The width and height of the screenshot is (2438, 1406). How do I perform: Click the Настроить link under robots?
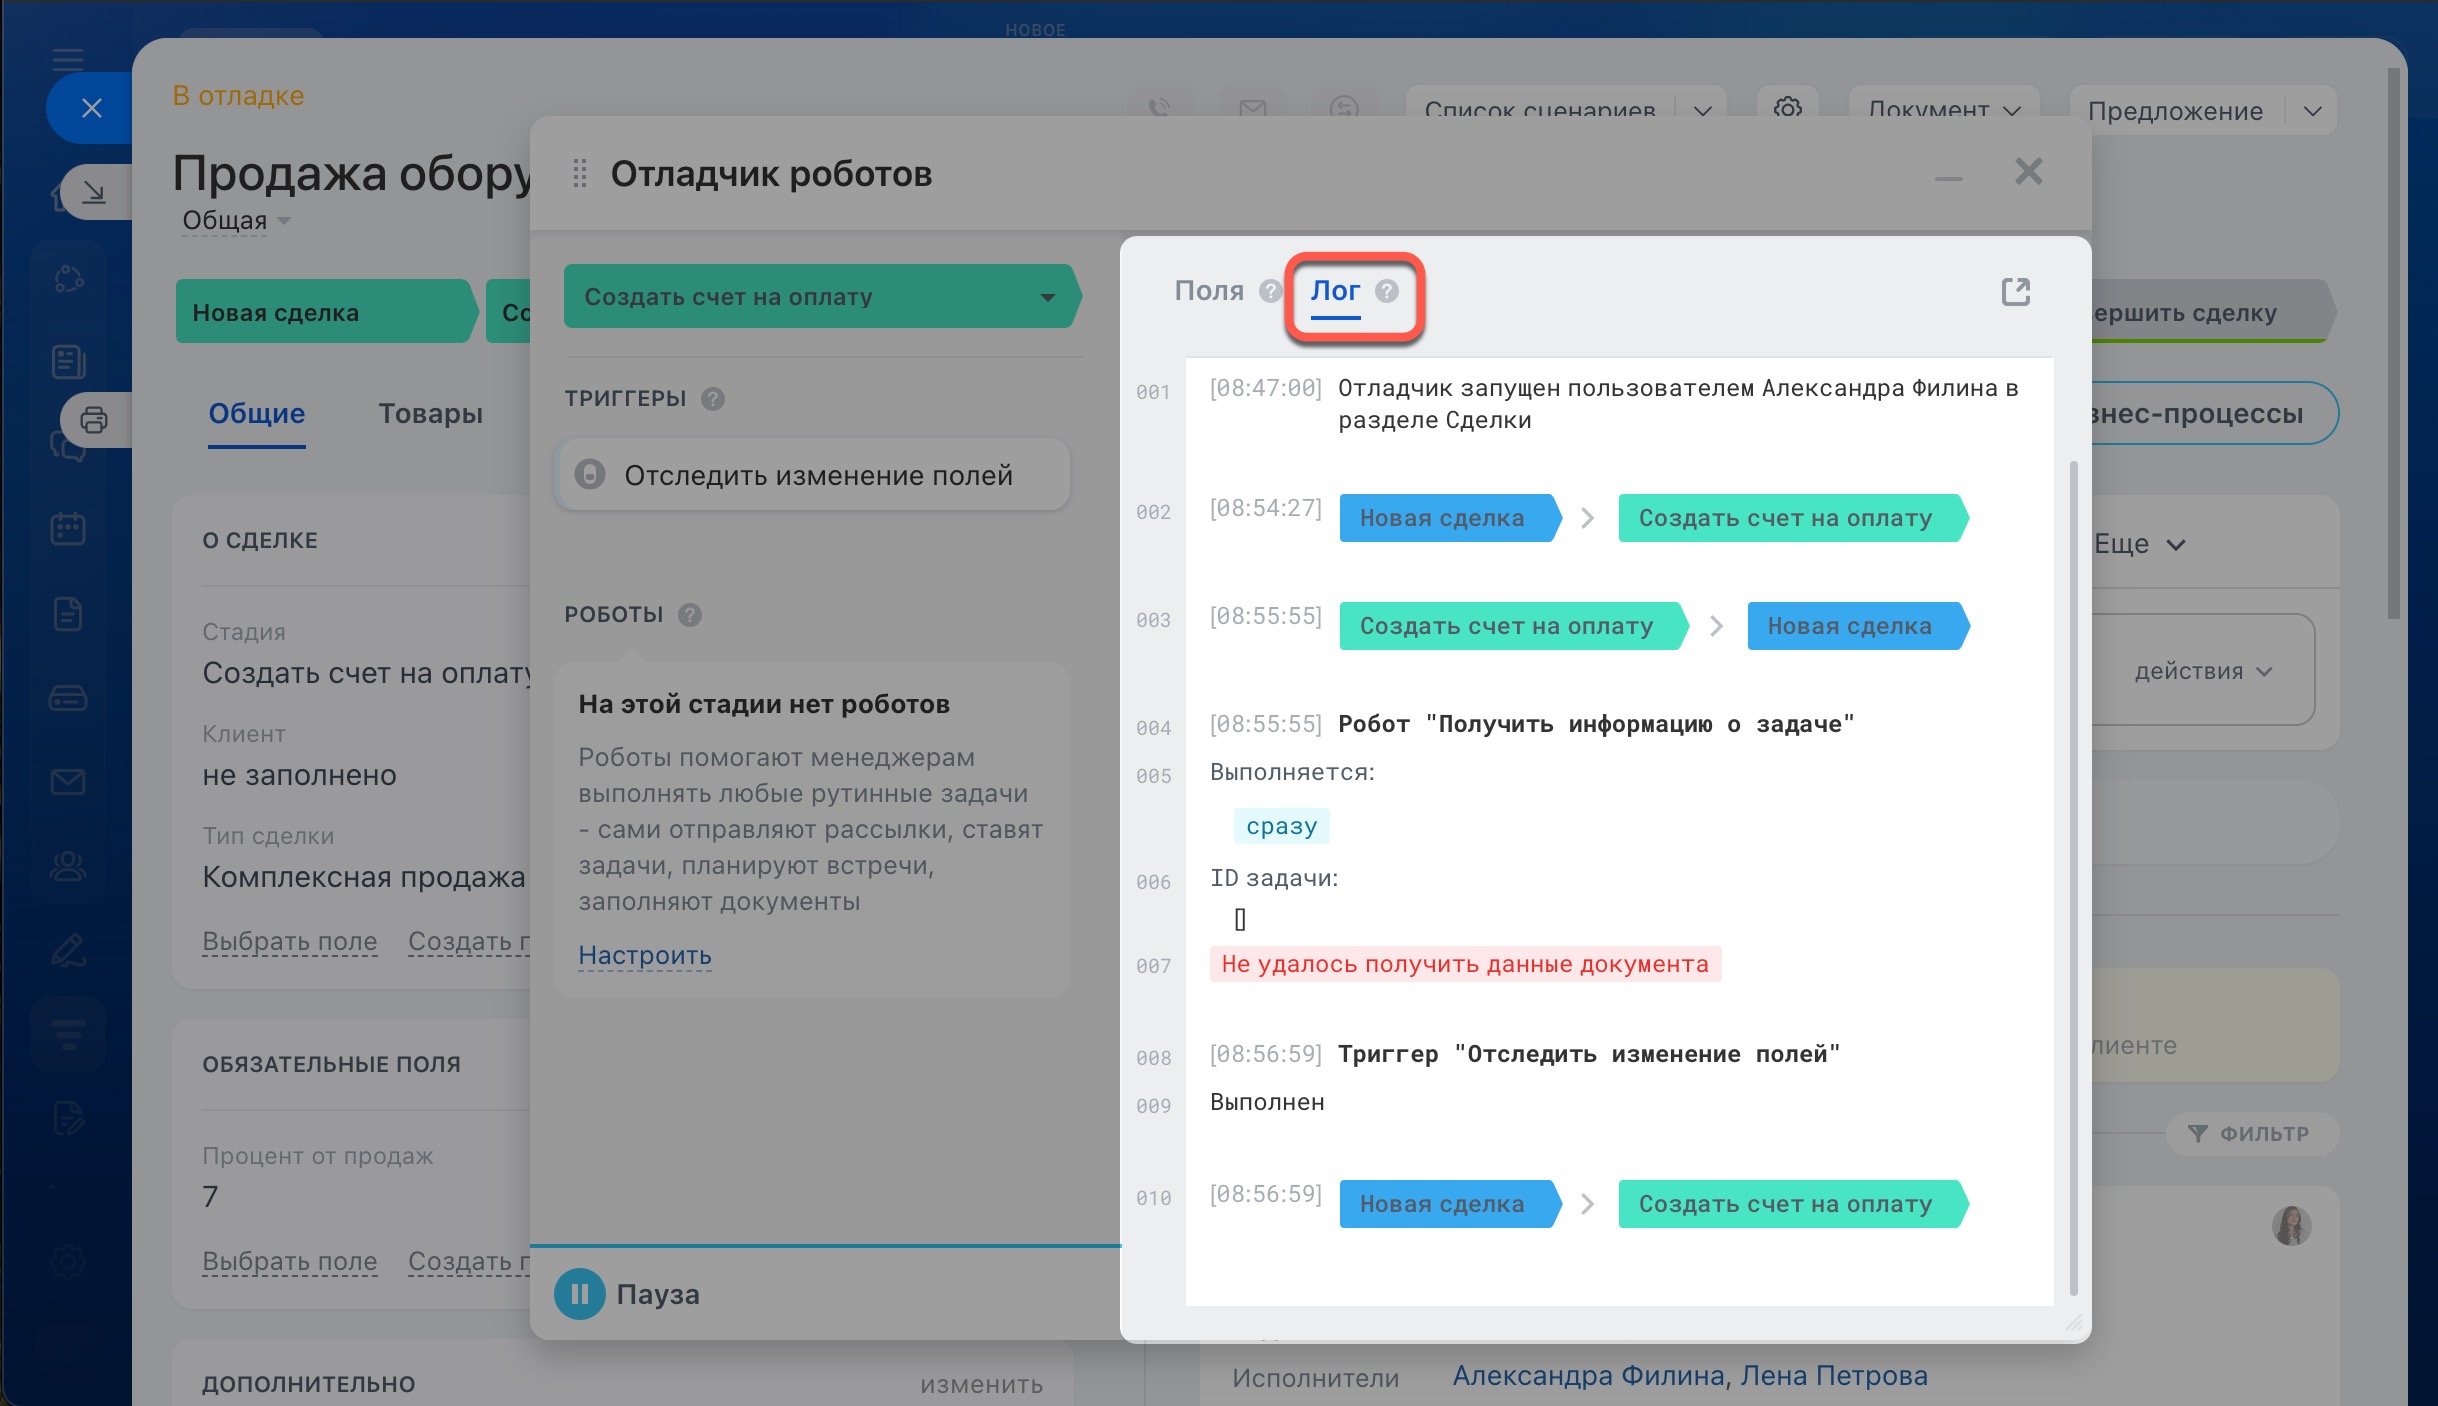(x=644, y=955)
